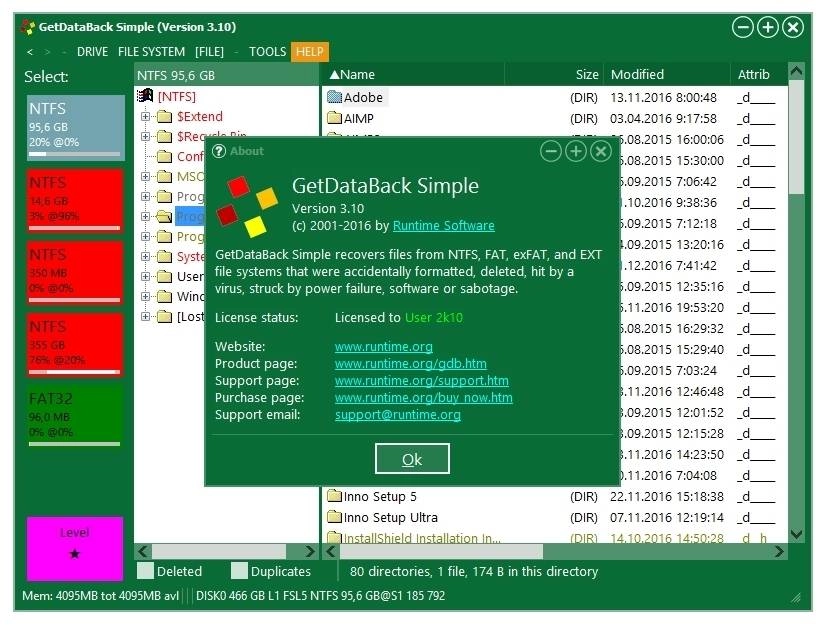Click the Ok button in About dialog
Image resolution: width=830 pixels, height=631 pixels.
[412, 459]
